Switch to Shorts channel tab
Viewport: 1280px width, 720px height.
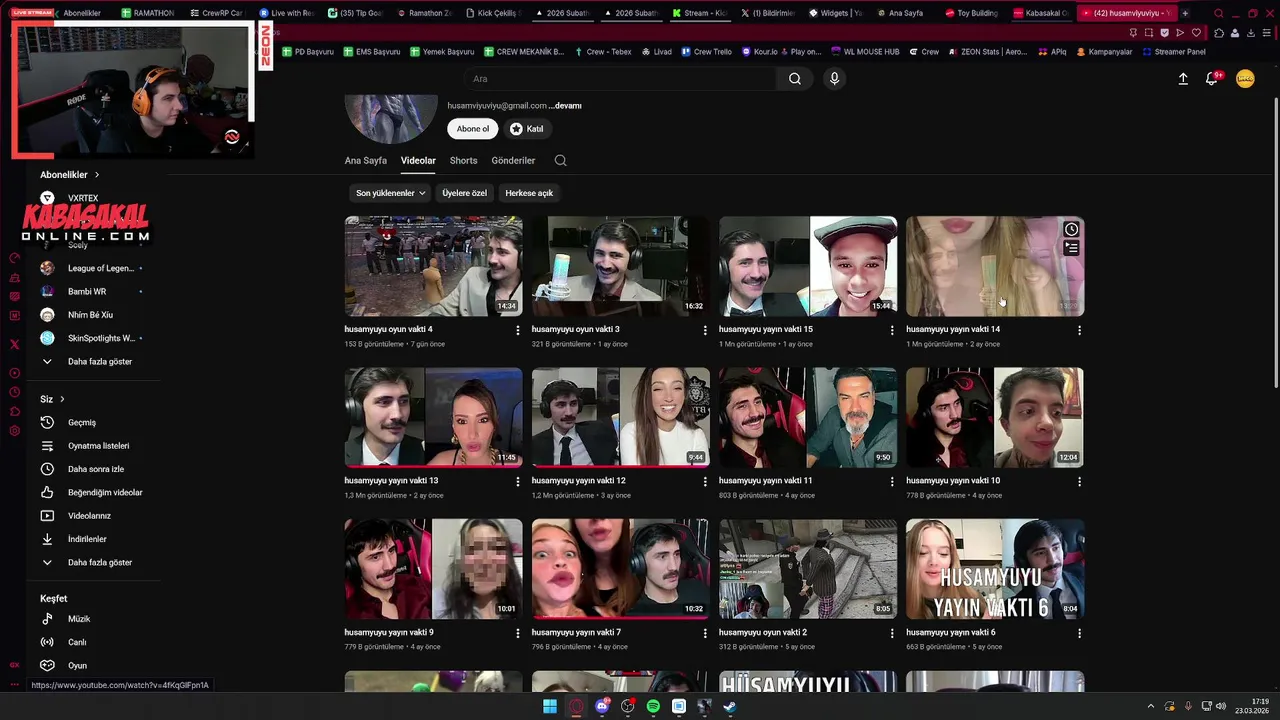(x=463, y=160)
